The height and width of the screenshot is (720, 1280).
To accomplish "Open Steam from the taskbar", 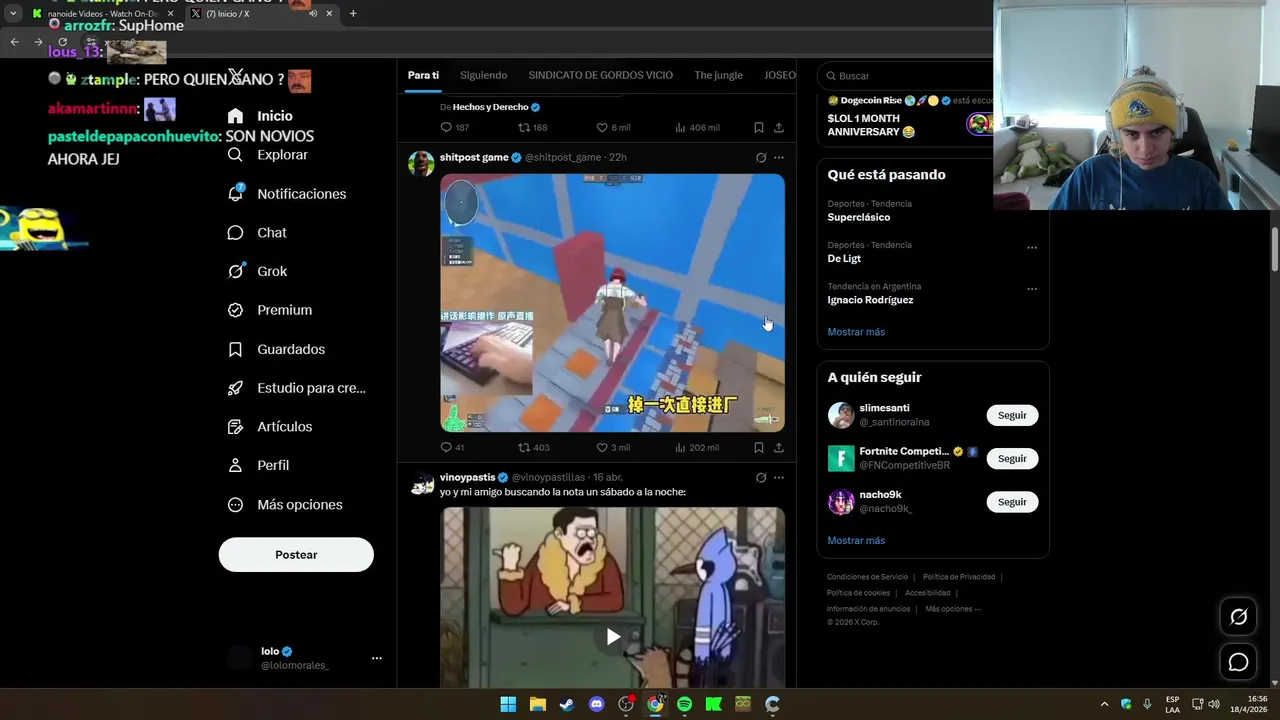I will click(x=567, y=704).
